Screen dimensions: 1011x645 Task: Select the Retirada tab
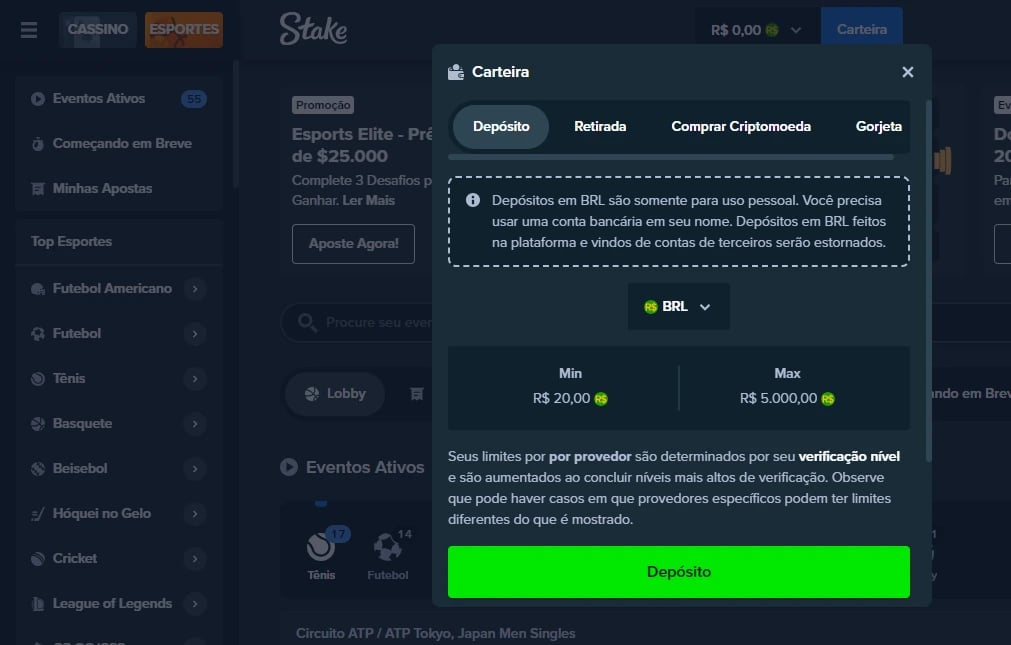pos(600,126)
